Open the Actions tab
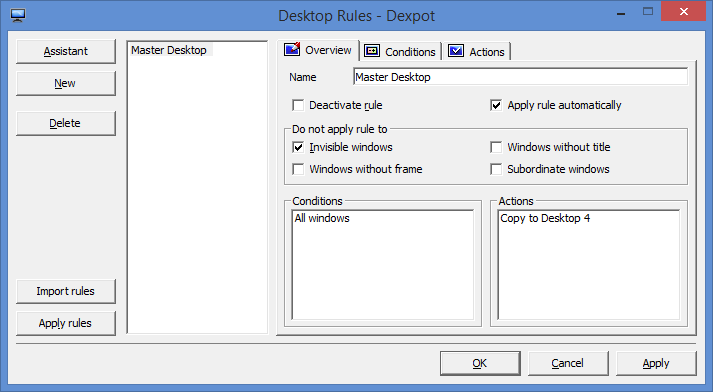The image size is (713, 392). click(477, 52)
